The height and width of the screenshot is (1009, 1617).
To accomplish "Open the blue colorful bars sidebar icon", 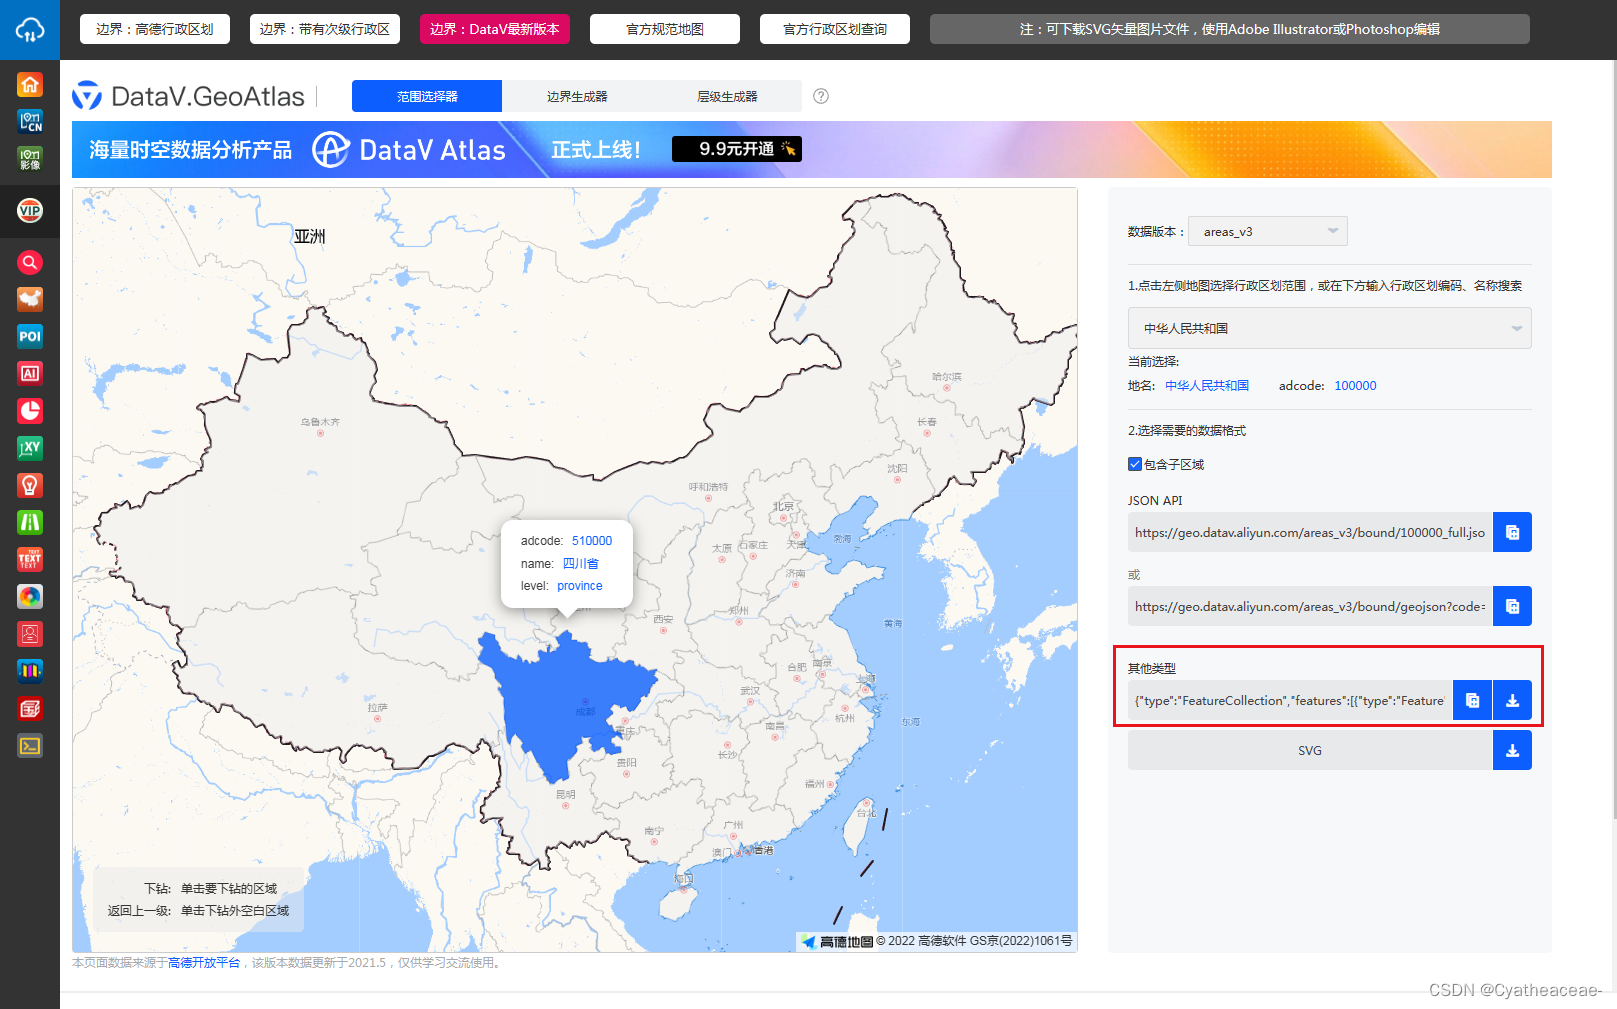I will click(30, 671).
